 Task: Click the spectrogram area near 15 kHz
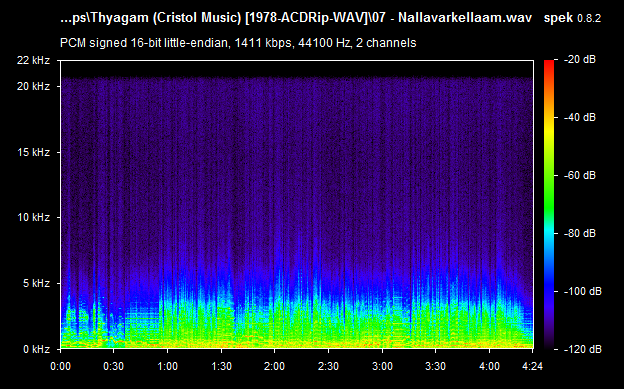point(296,152)
